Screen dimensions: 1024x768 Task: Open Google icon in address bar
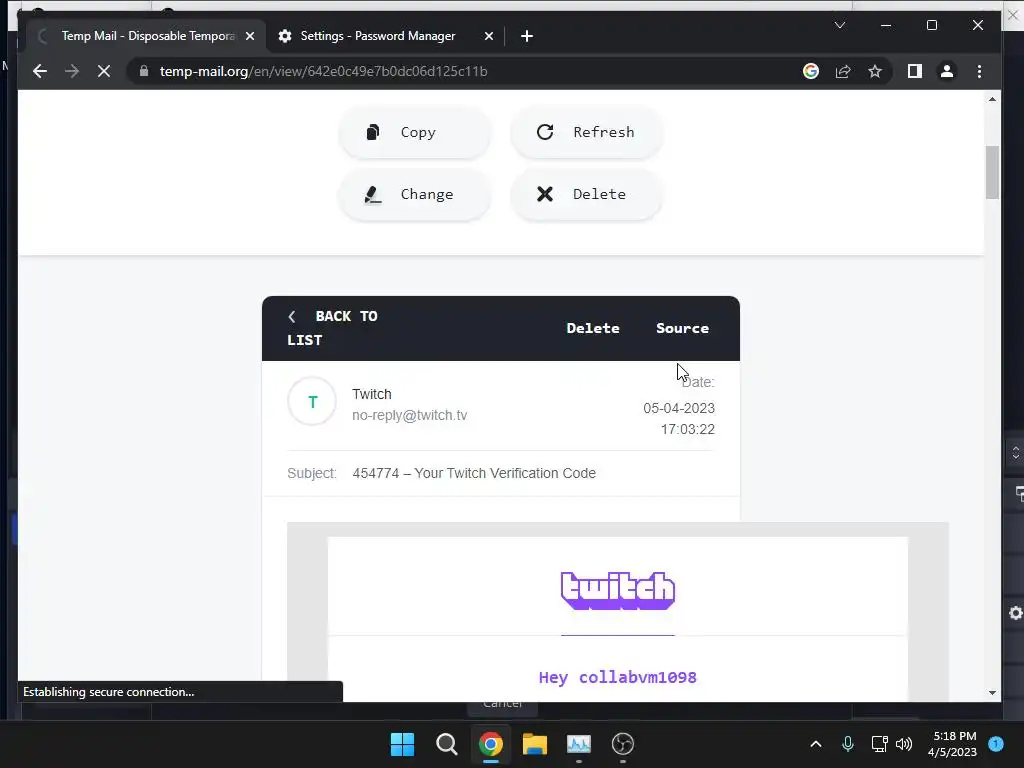click(810, 71)
